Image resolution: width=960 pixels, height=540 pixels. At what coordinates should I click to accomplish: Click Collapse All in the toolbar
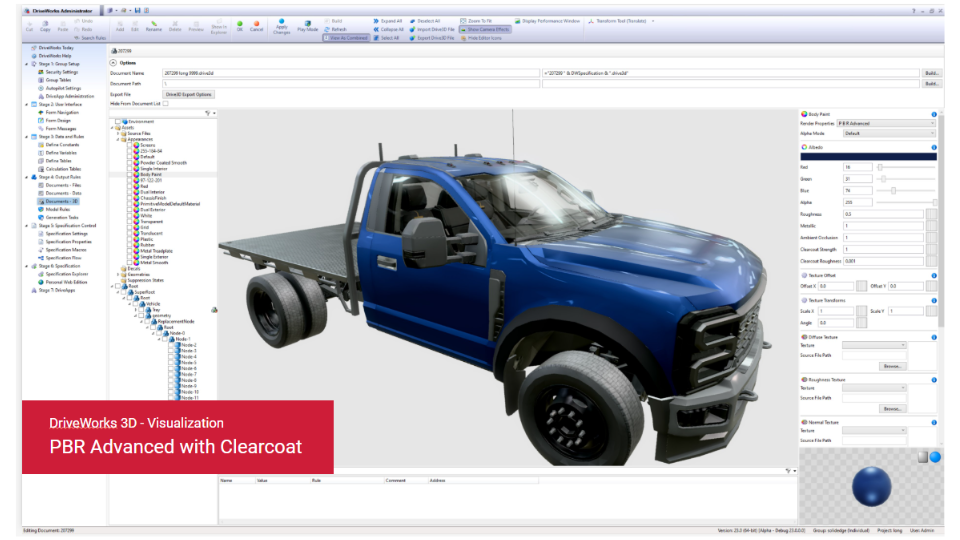pos(389,29)
